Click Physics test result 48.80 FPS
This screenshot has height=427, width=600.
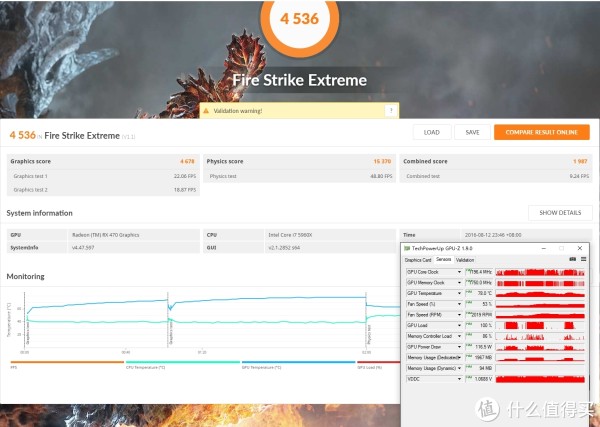[x=381, y=176]
